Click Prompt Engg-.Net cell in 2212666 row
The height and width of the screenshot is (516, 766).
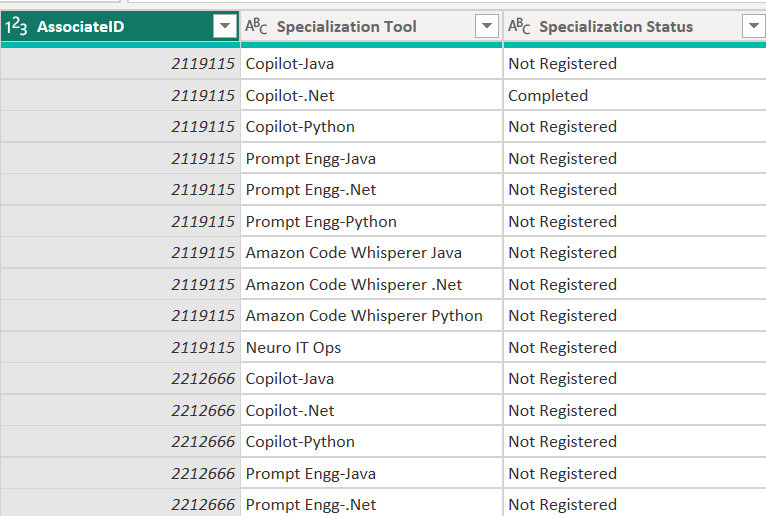(x=371, y=503)
